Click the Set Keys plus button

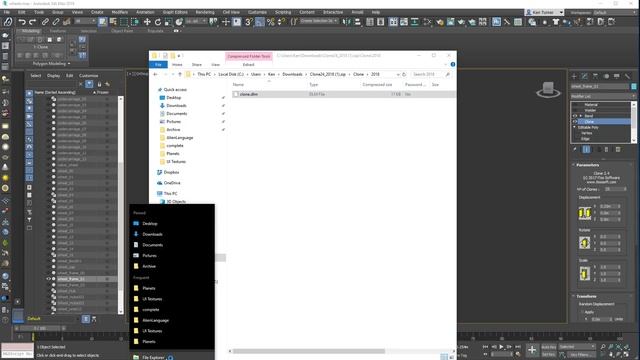532,350
